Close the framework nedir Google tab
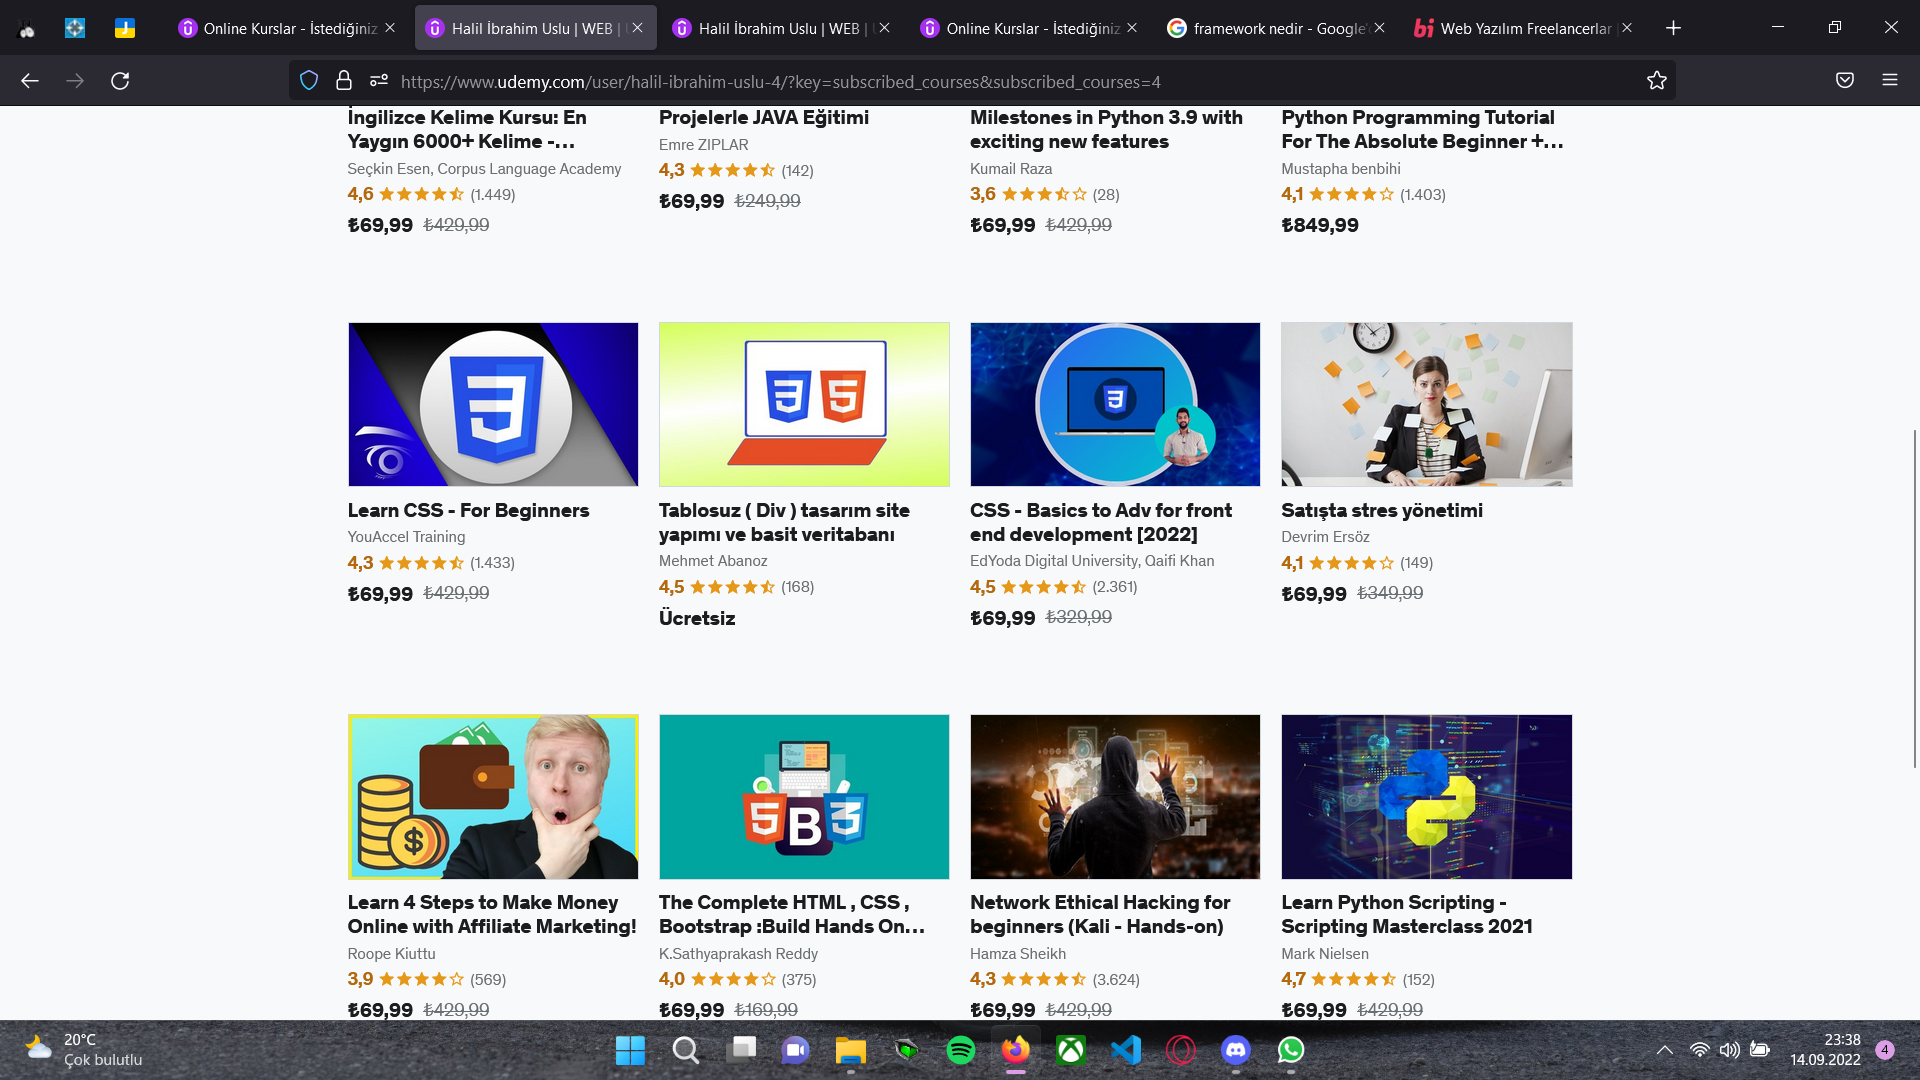 click(1380, 28)
